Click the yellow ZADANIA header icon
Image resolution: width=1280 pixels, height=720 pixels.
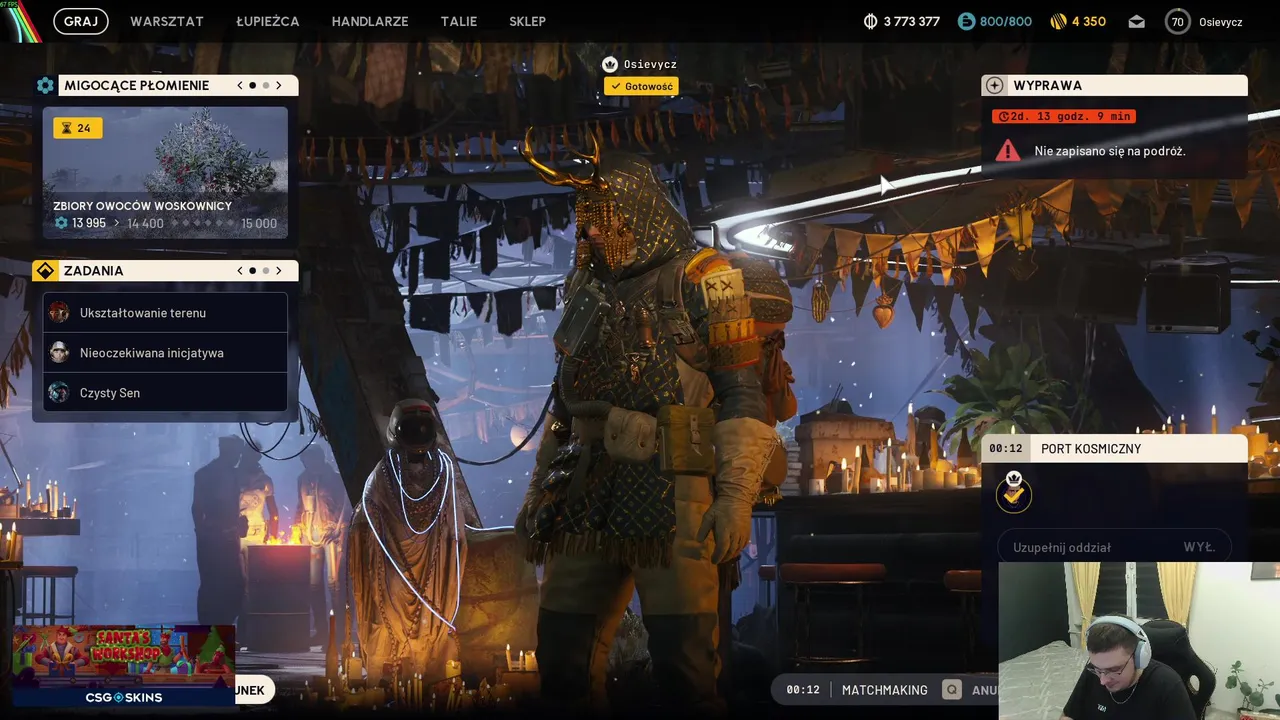click(45, 271)
